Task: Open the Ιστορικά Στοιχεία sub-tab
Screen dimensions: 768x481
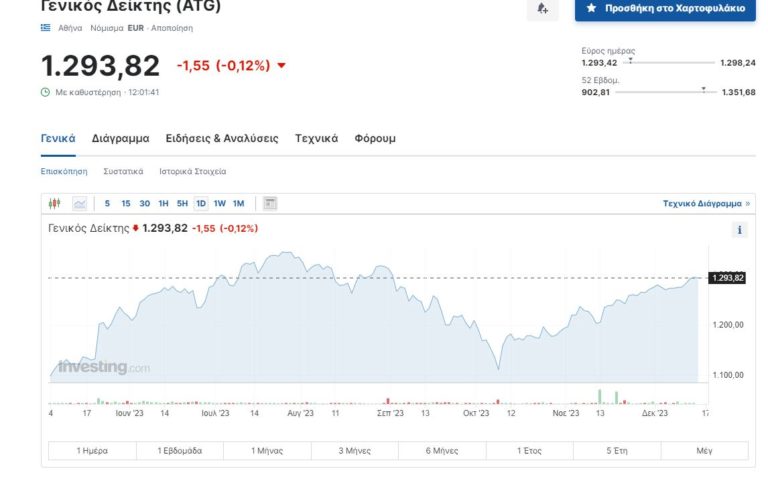Action: coord(192,171)
